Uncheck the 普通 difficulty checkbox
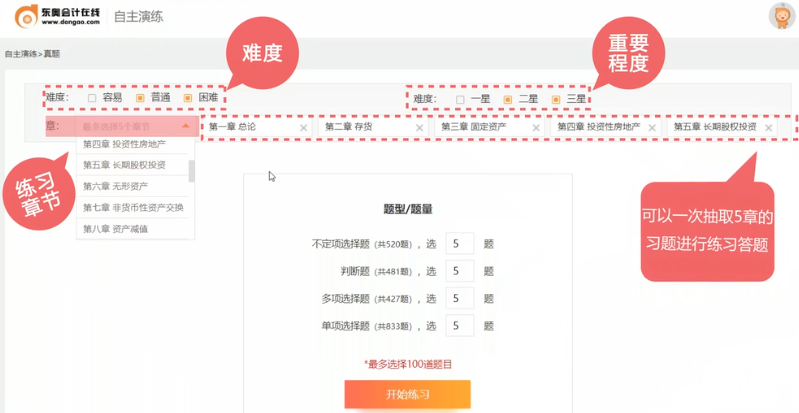 (x=140, y=98)
